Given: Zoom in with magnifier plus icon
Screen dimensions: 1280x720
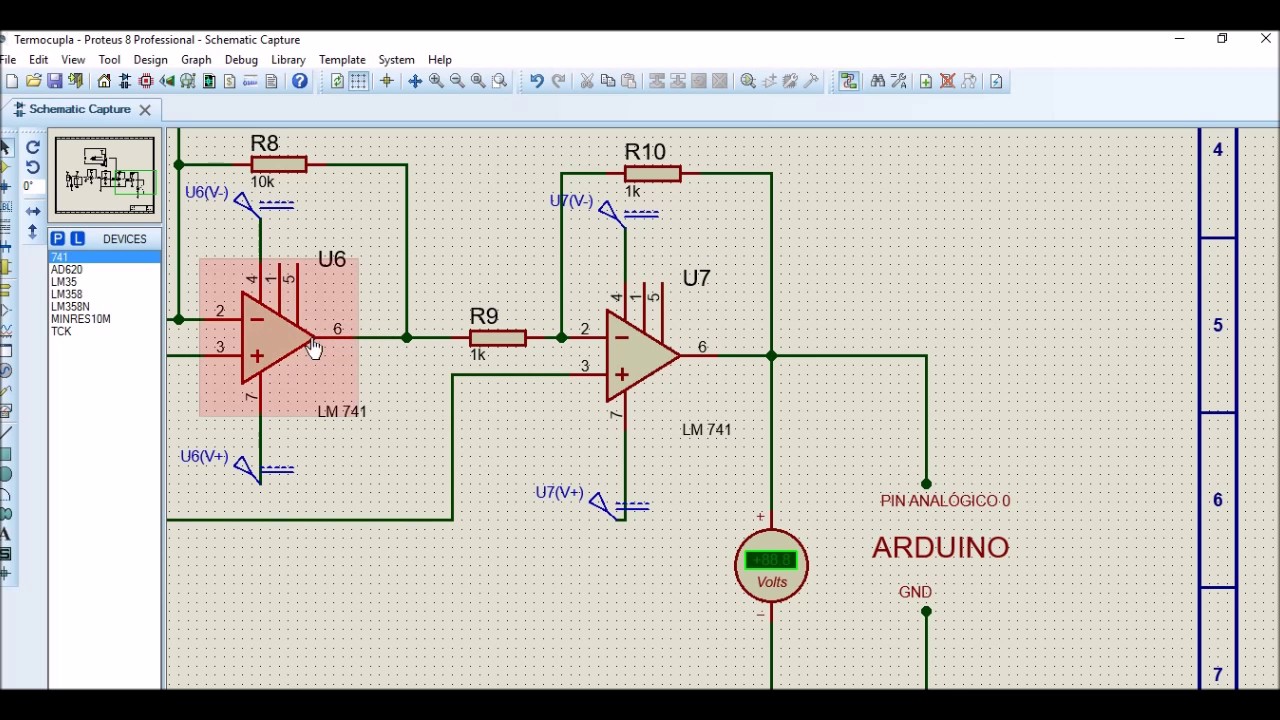Looking at the screenshot, I should pos(436,81).
